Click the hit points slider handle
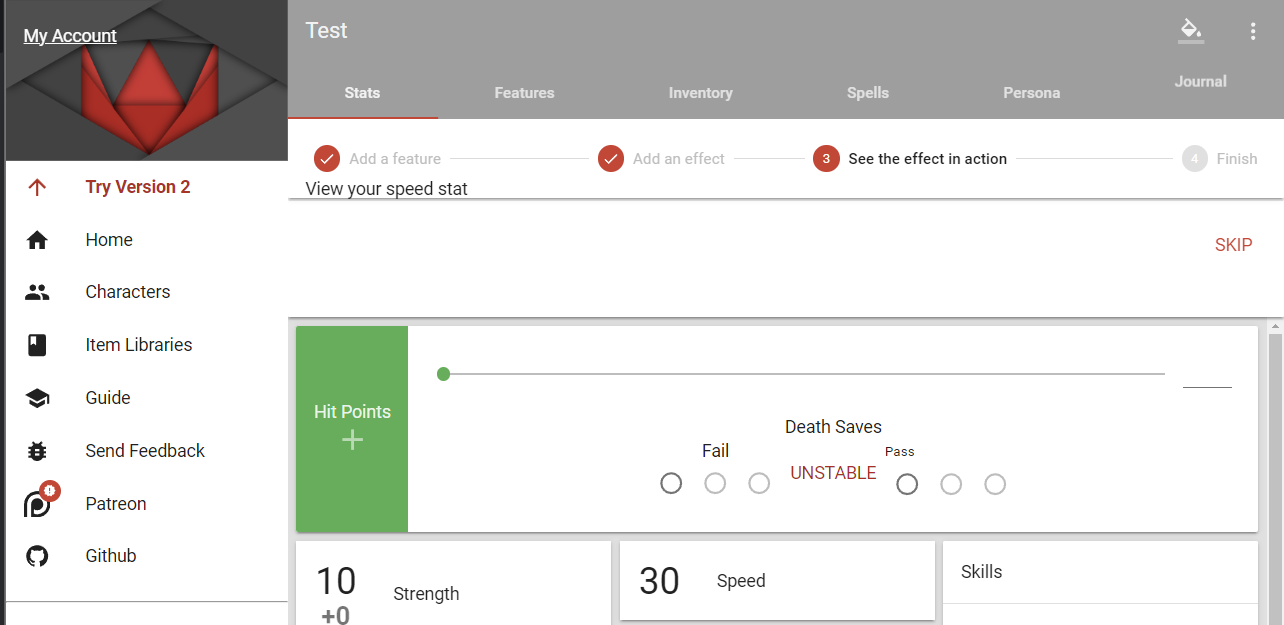Image resolution: width=1284 pixels, height=625 pixels. tap(444, 374)
